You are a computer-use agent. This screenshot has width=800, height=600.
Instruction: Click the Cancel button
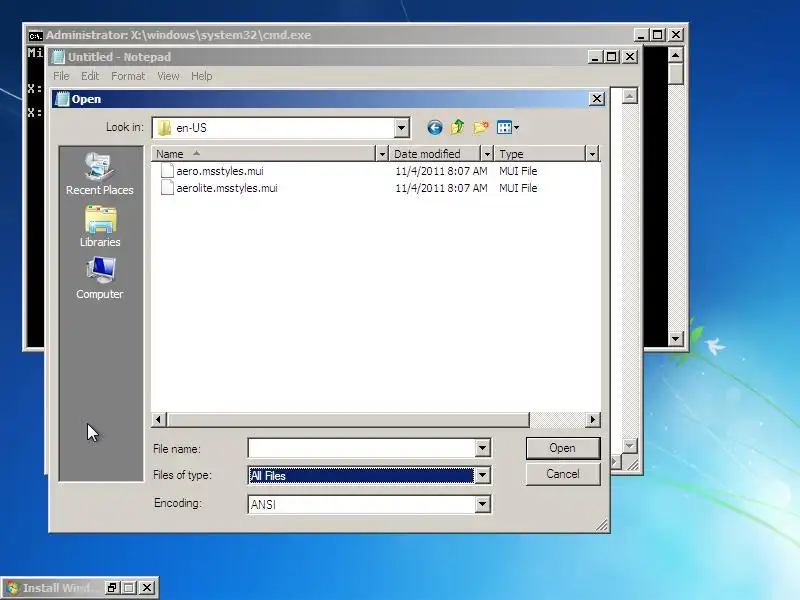[563, 474]
